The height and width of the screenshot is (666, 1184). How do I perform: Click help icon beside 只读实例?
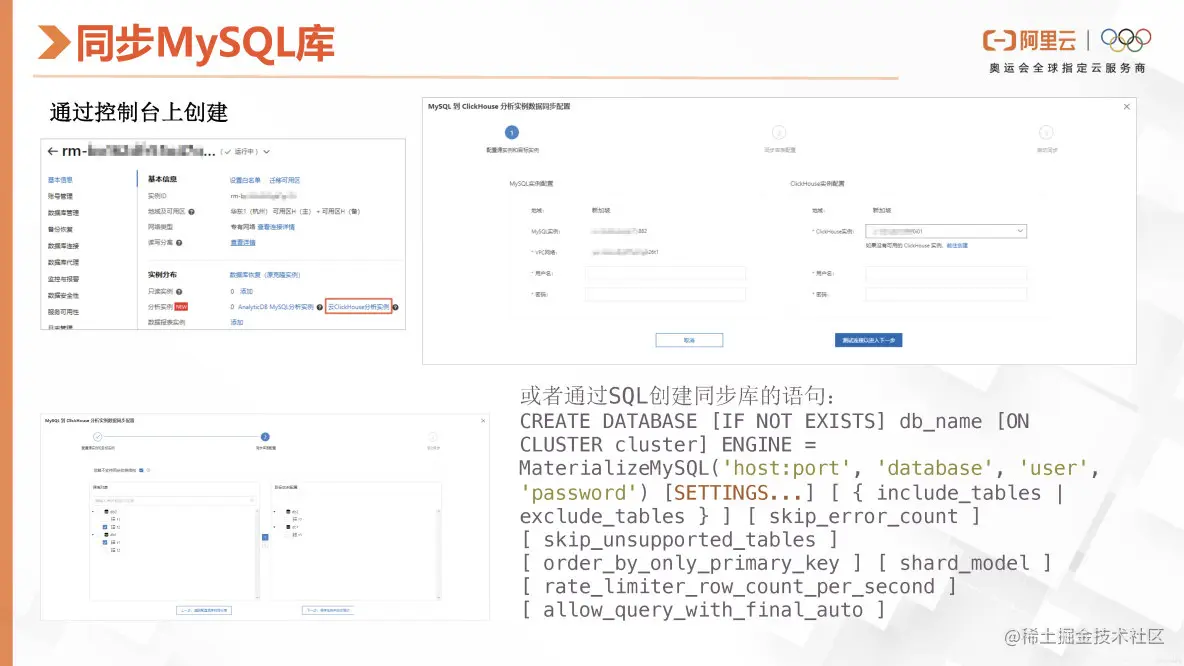click(x=179, y=291)
